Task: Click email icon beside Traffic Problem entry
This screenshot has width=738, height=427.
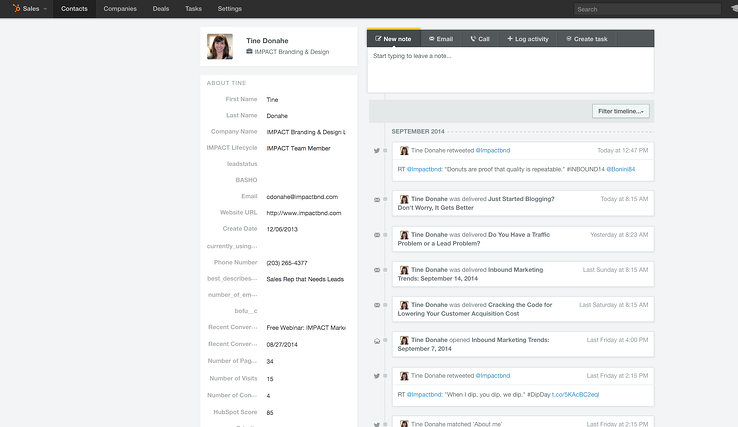Action: tap(377, 235)
